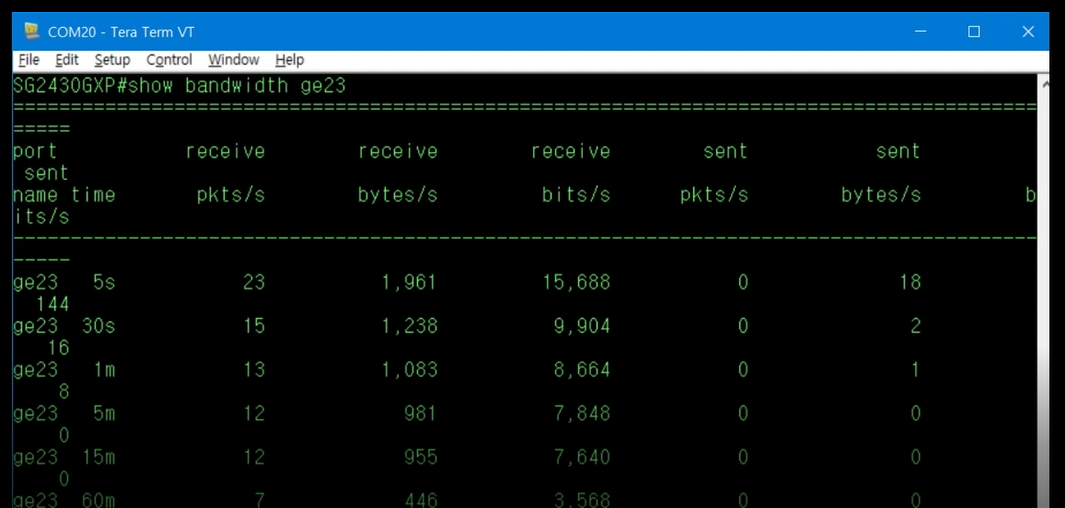
Task: Click the 'COM20 - Tera Term VT' title
Action: pyautogui.click(x=121, y=32)
